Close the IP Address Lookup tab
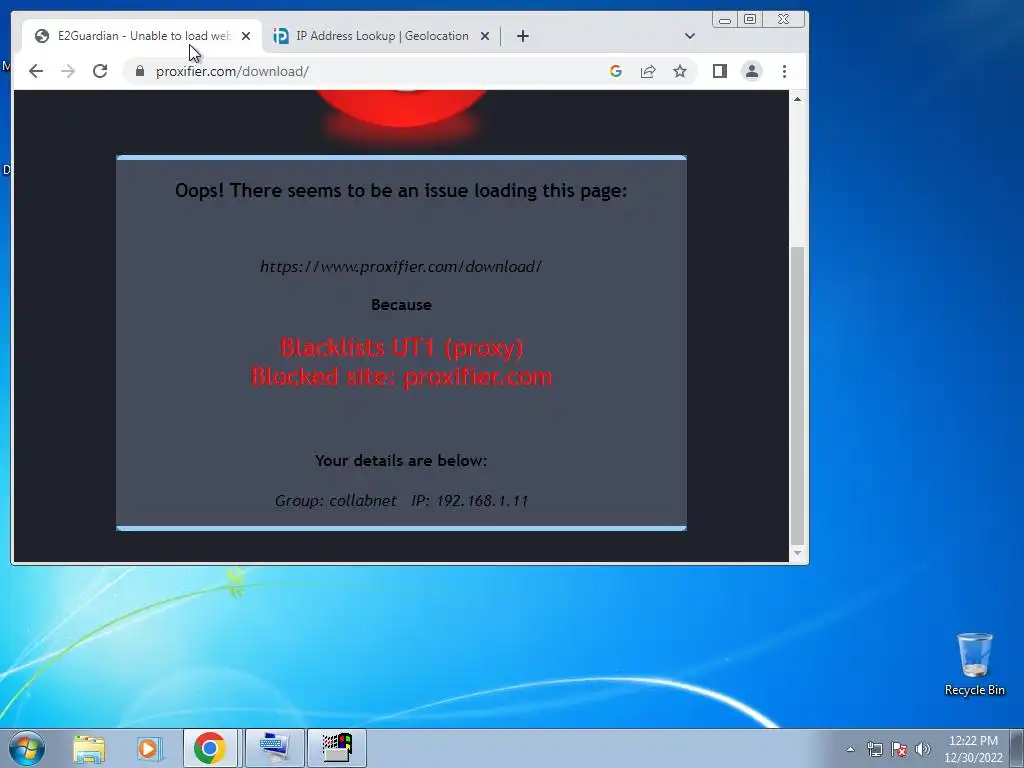1024x768 pixels. coord(485,36)
